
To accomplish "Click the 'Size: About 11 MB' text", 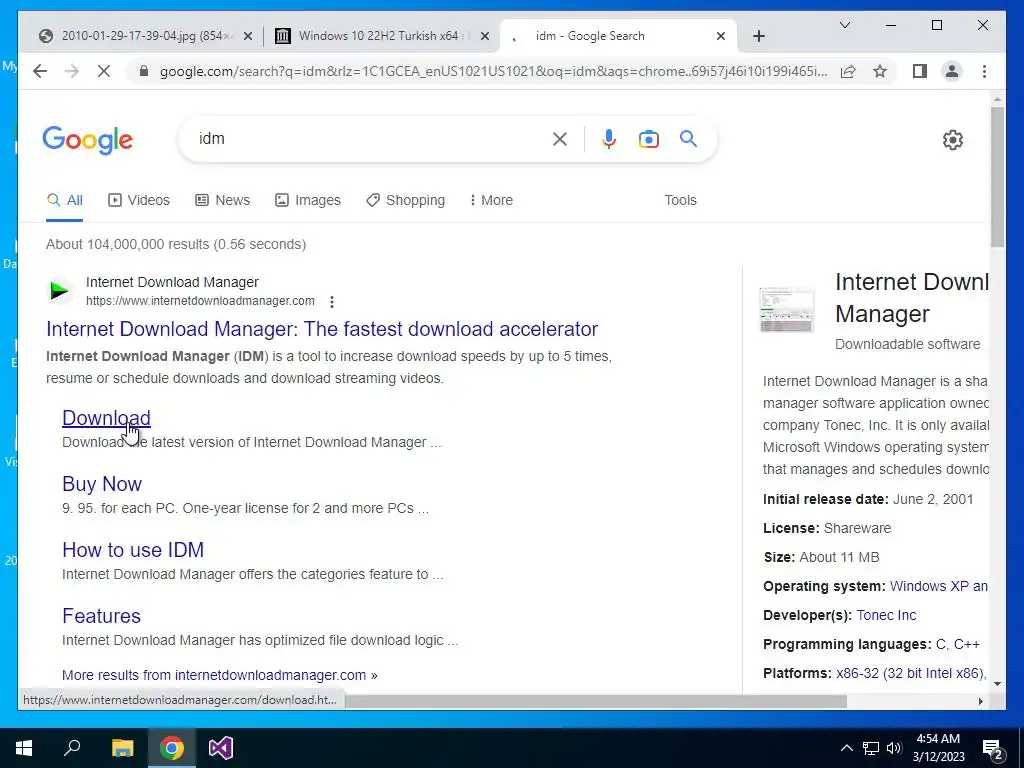I will (822, 557).
